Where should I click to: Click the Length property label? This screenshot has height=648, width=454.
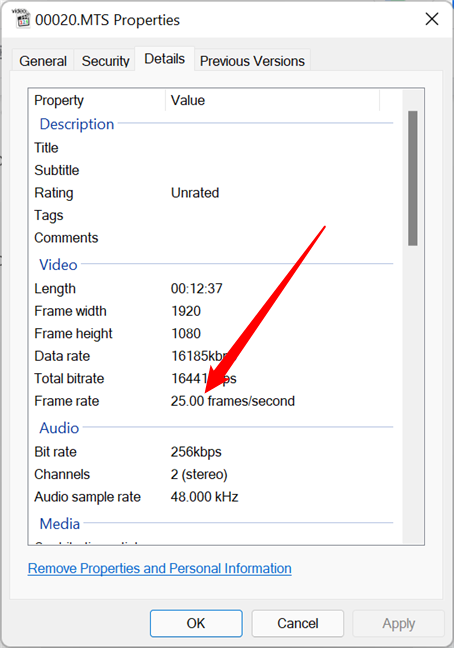55,288
